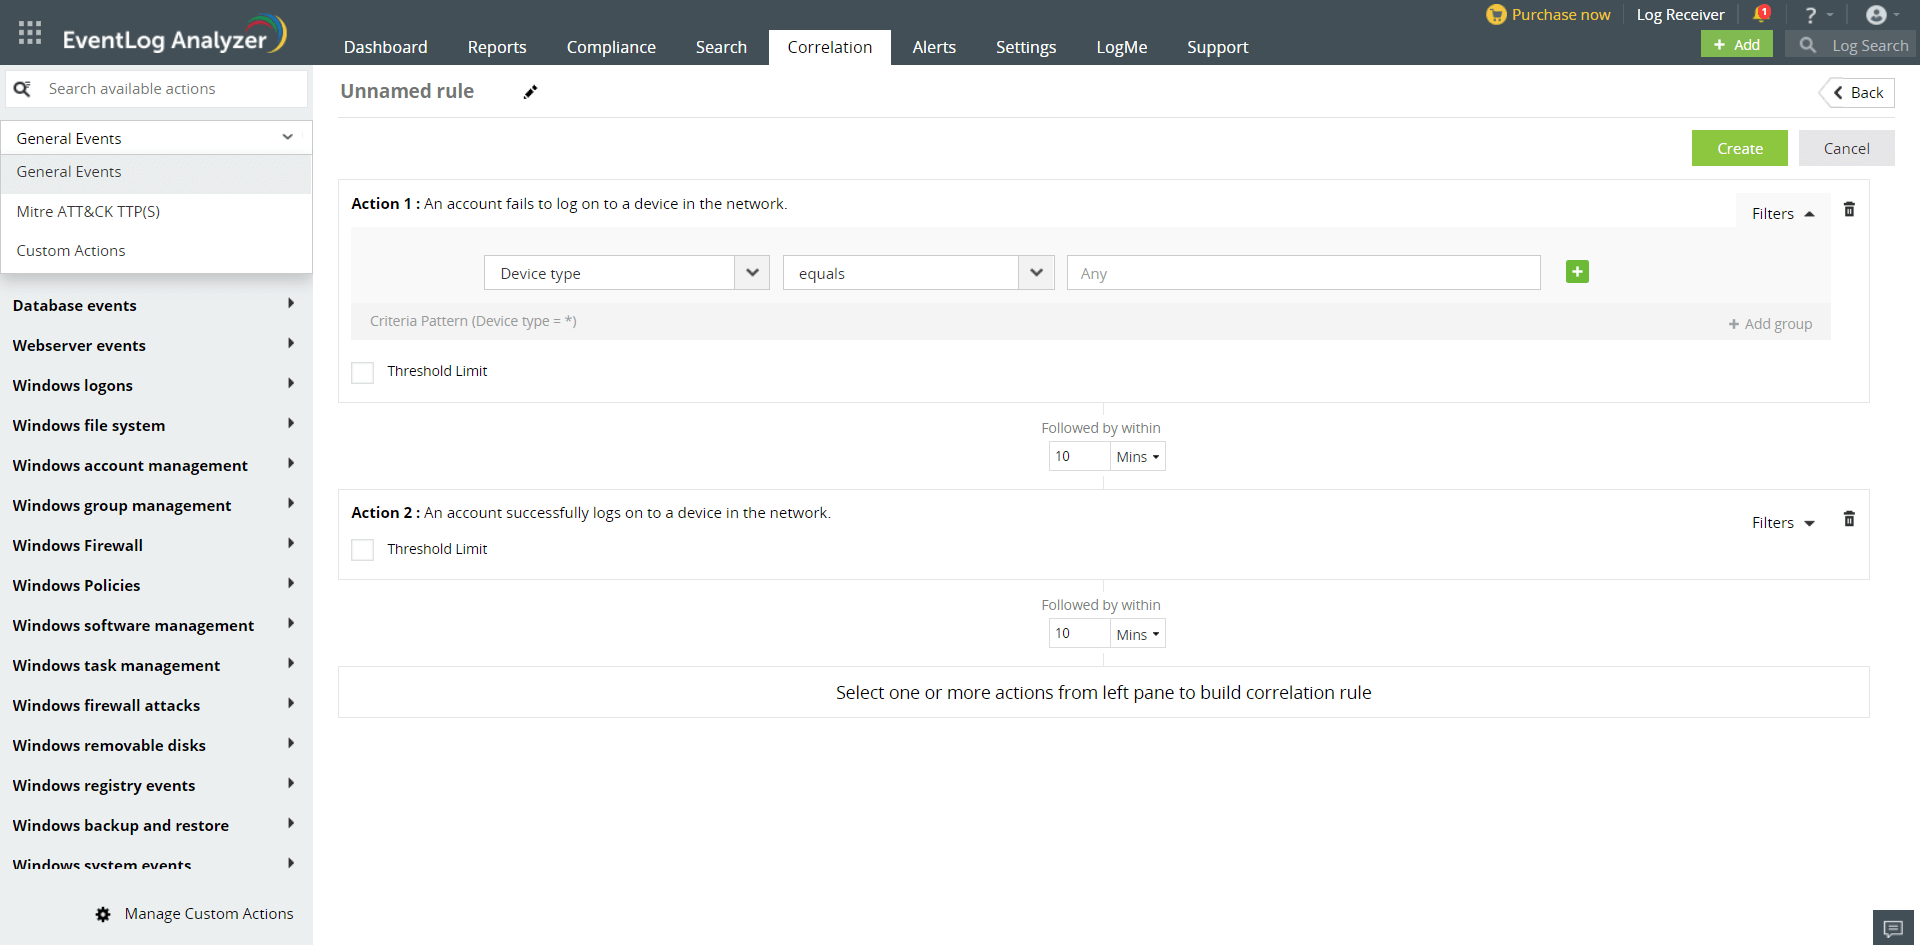The height and width of the screenshot is (945, 1920).
Task: Open the Device type dropdown
Action: (626, 273)
